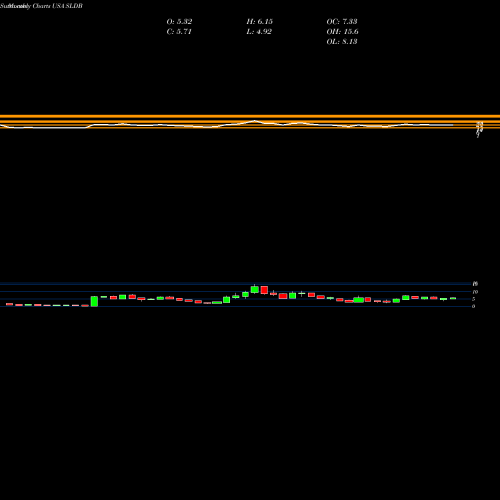Click the 'Charts USA SLDB' title text
The width and height of the screenshot is (500, 500).
[58, 6]
